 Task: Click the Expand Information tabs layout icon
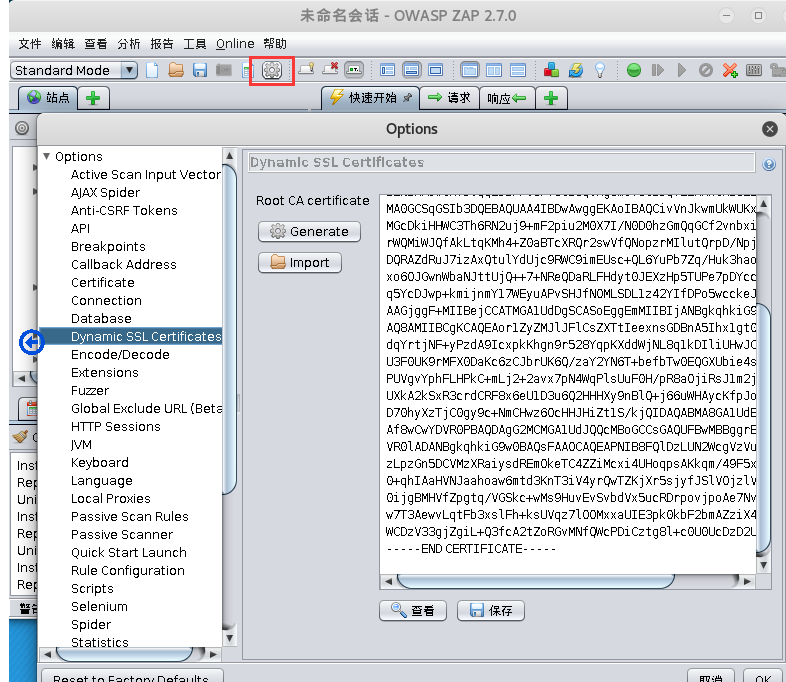click(x=411, y=70)
